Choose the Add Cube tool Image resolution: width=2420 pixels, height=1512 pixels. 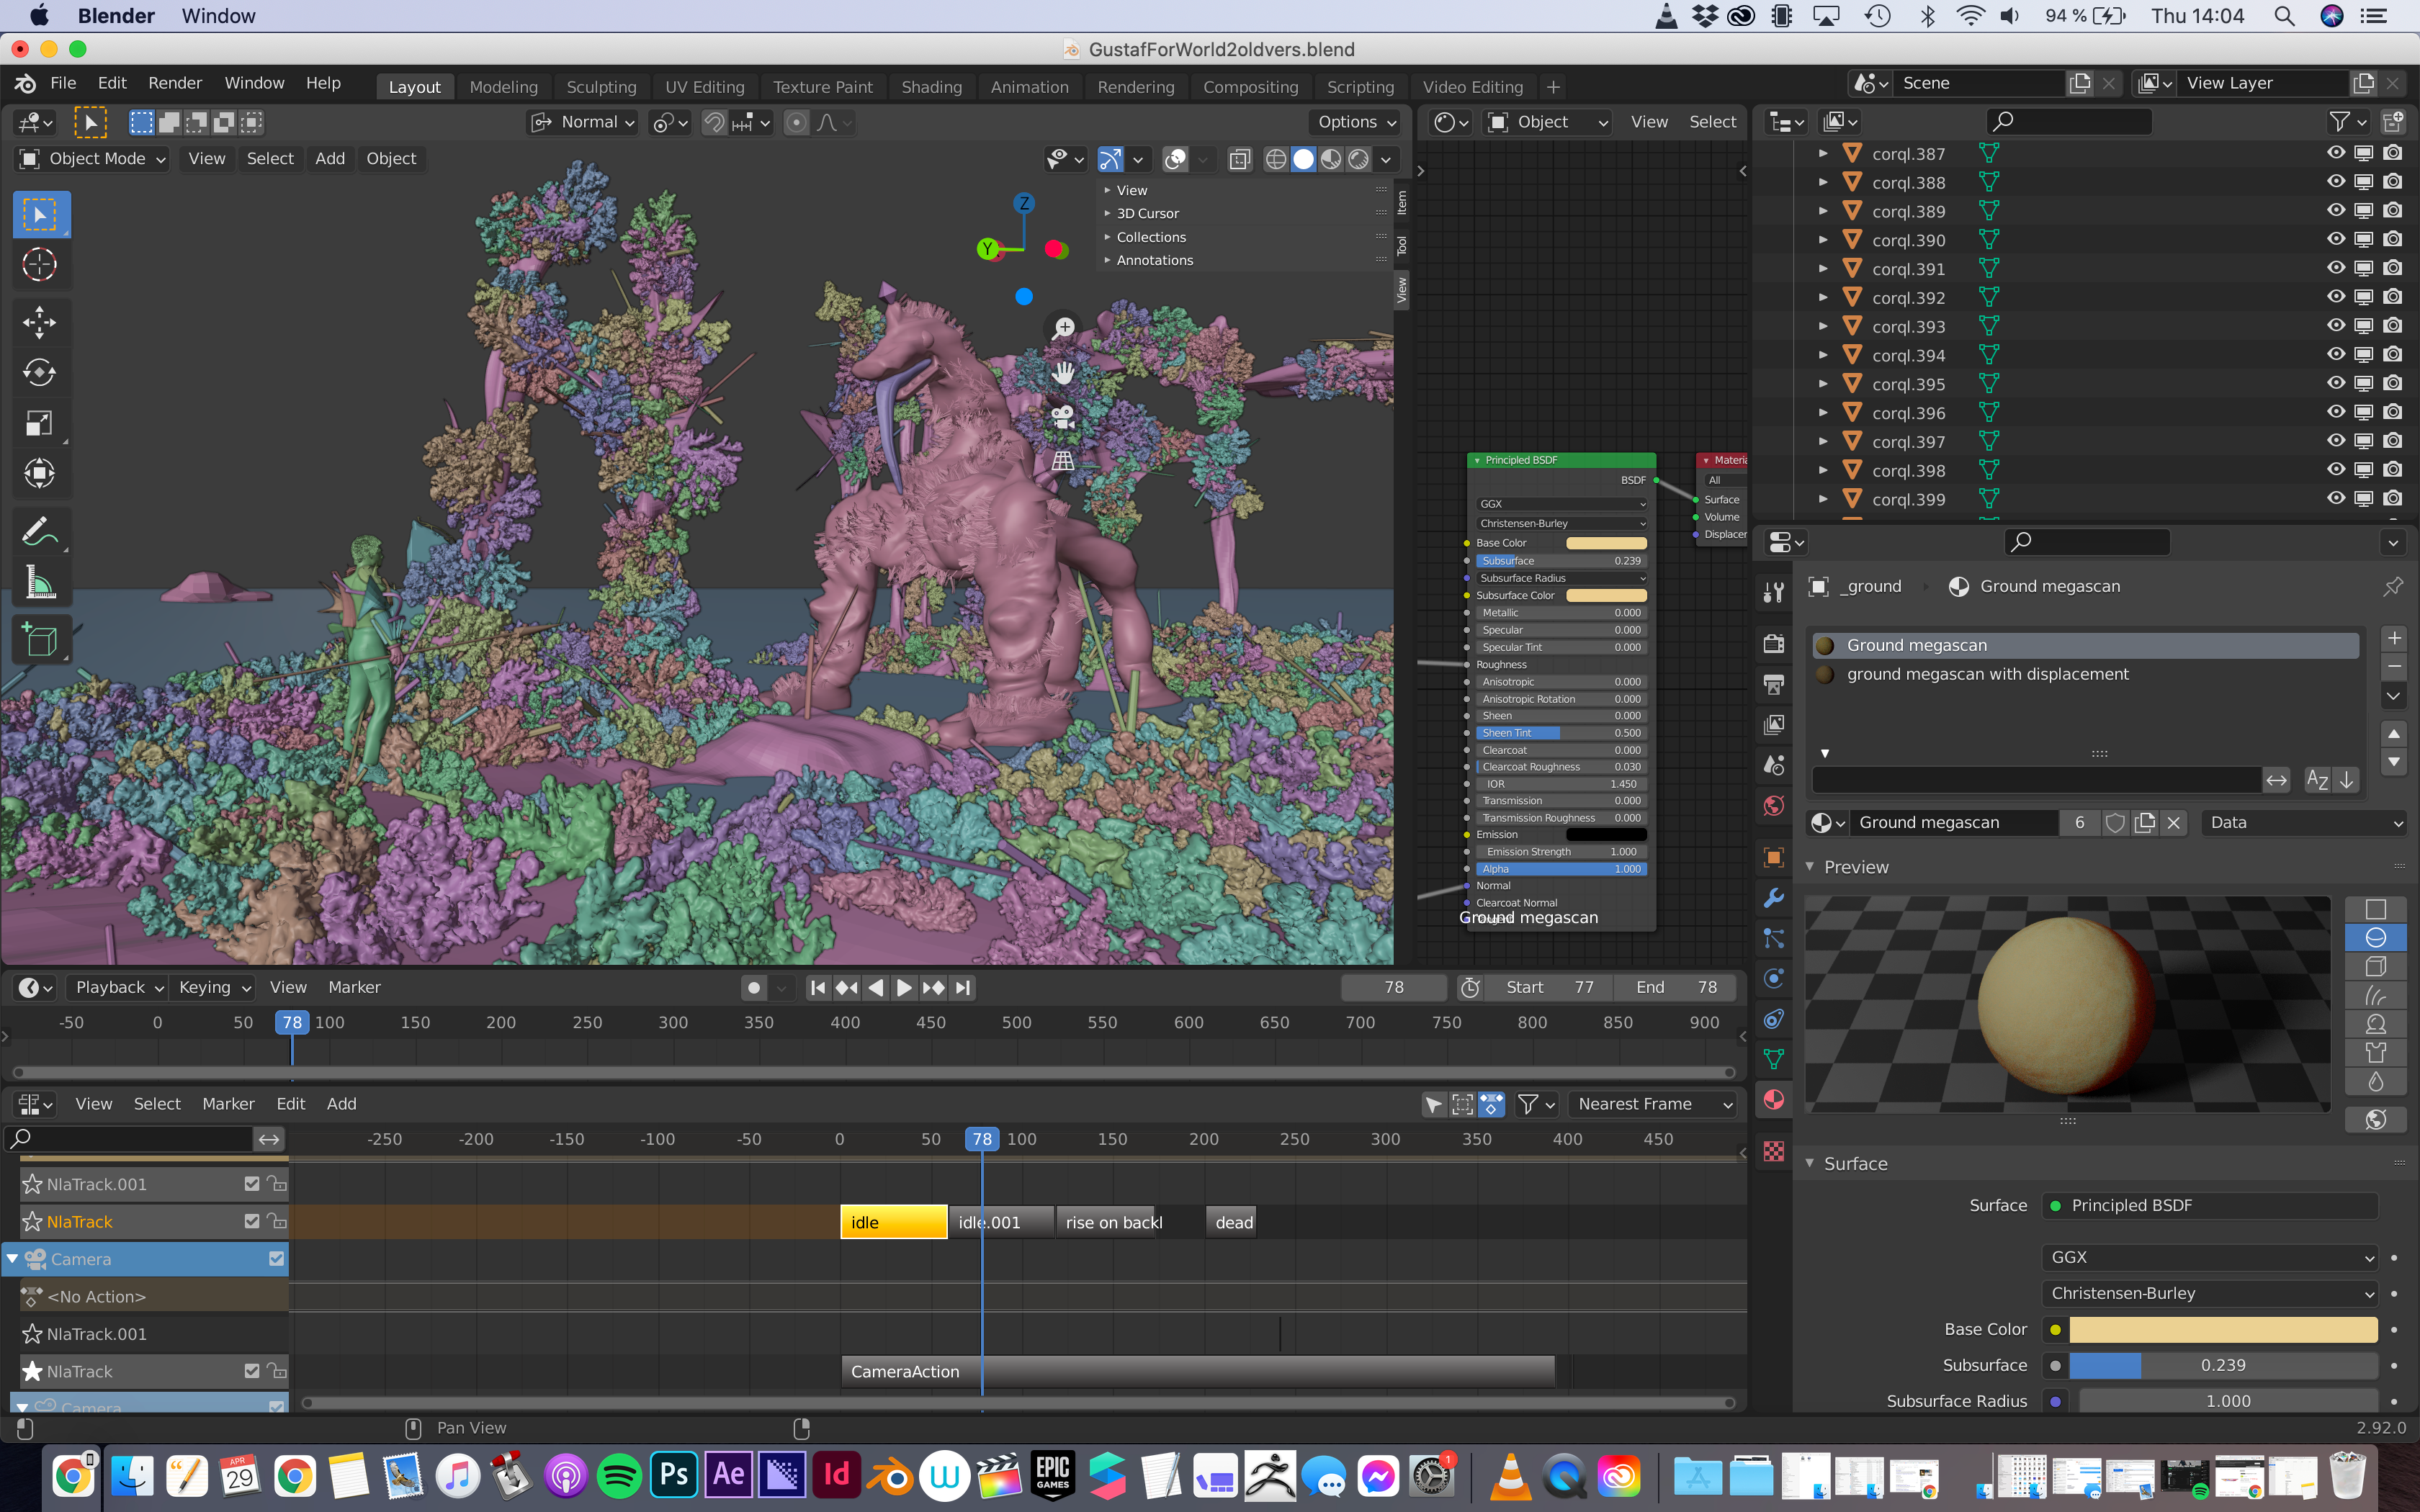click(x=39, y=640)
